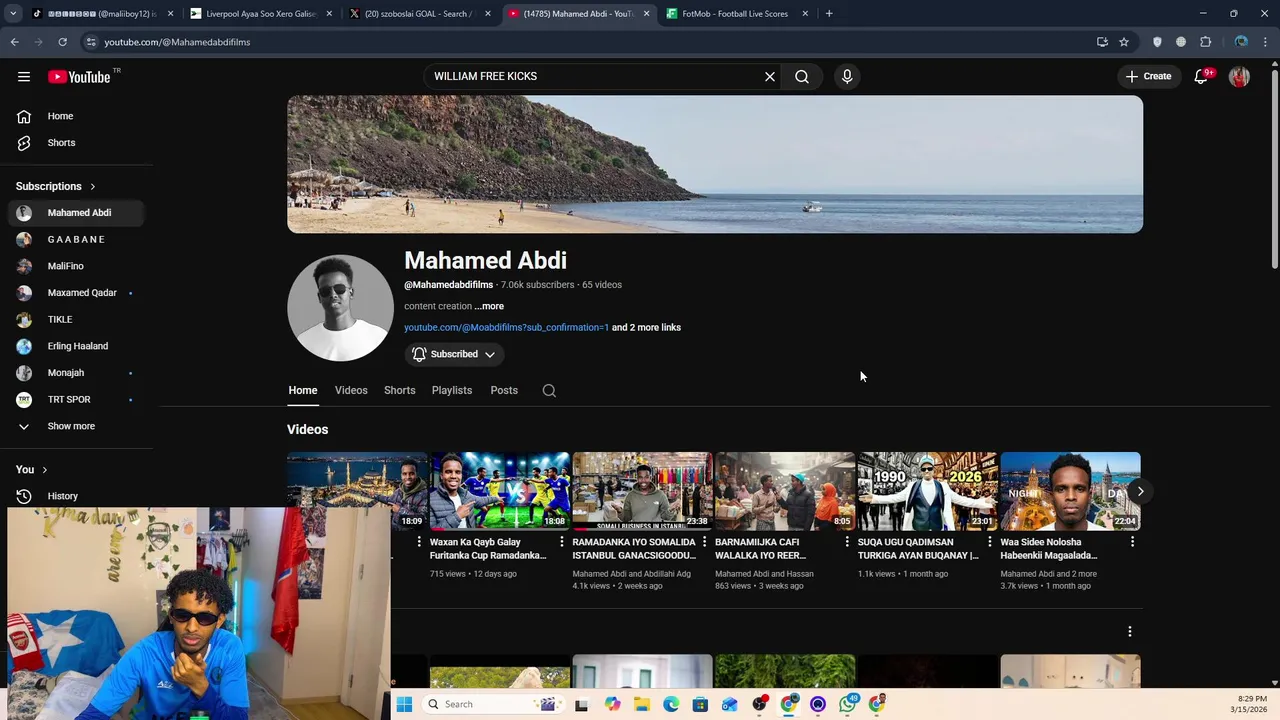1280x720 pixels.
Task: Open the tab search dropdown arrow
Action: click(12, 14)
